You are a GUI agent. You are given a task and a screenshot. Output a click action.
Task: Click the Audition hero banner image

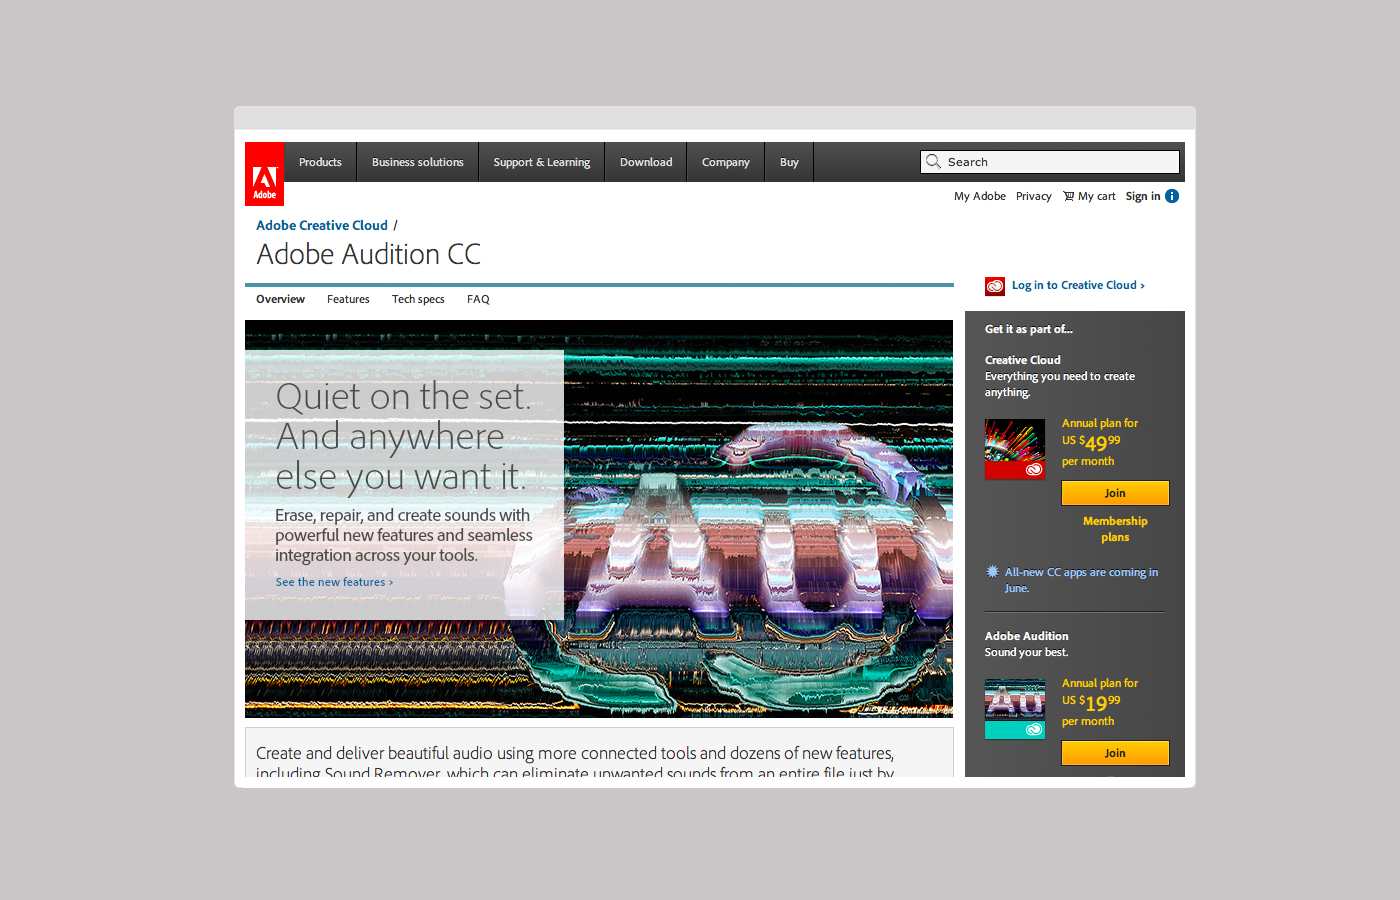(x=599, y=519)
